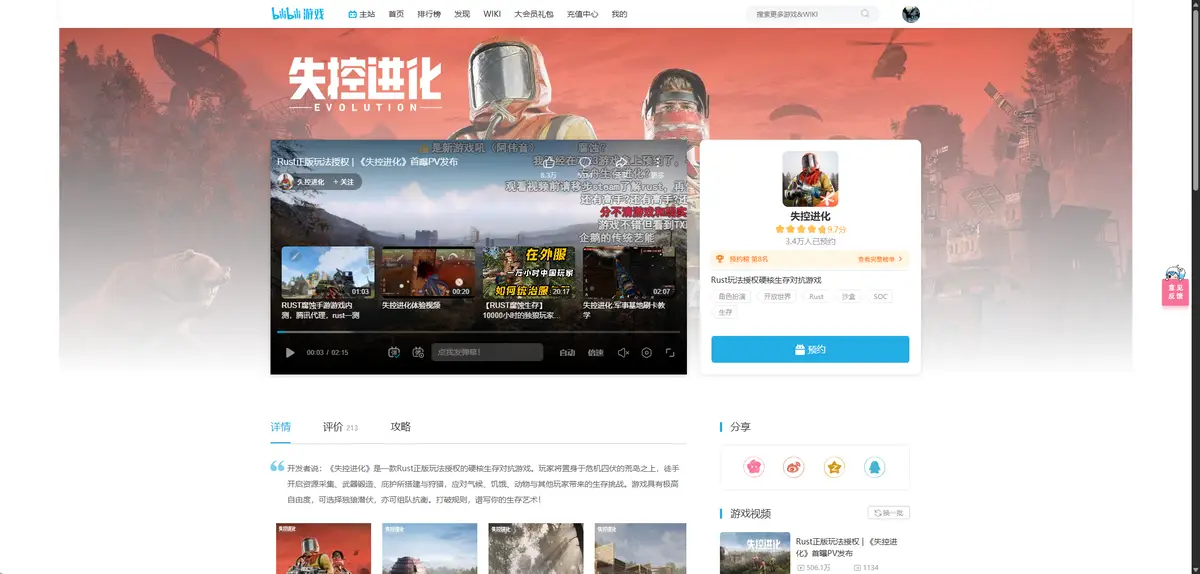1200x574 pixels.
Task: Switch to the 详情 tab
Action: tap(281, 427)
